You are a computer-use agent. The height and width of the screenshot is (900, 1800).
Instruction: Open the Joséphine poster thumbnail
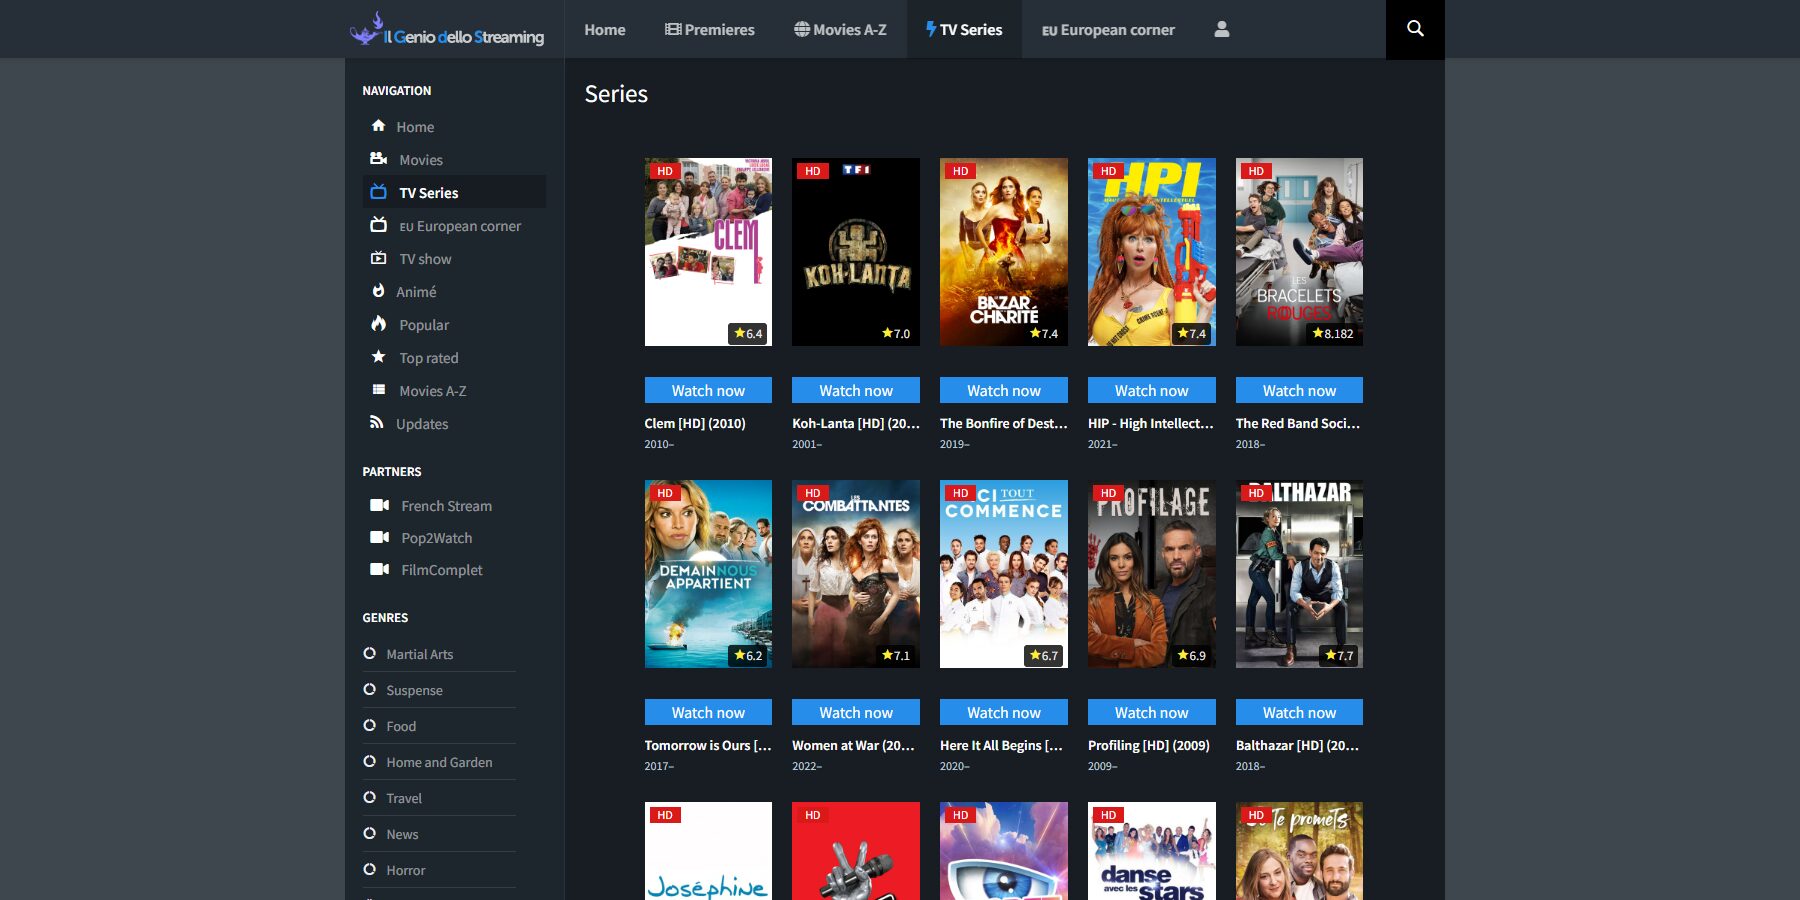(x=708, y=851)
